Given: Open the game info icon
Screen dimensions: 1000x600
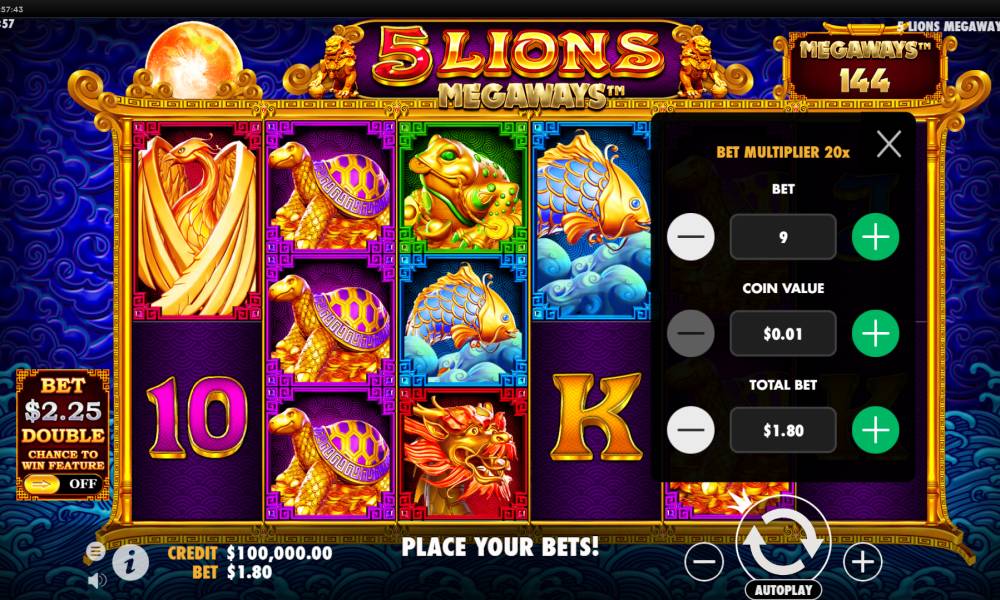Looking at the screenshot, I should (x=131, y=562).
